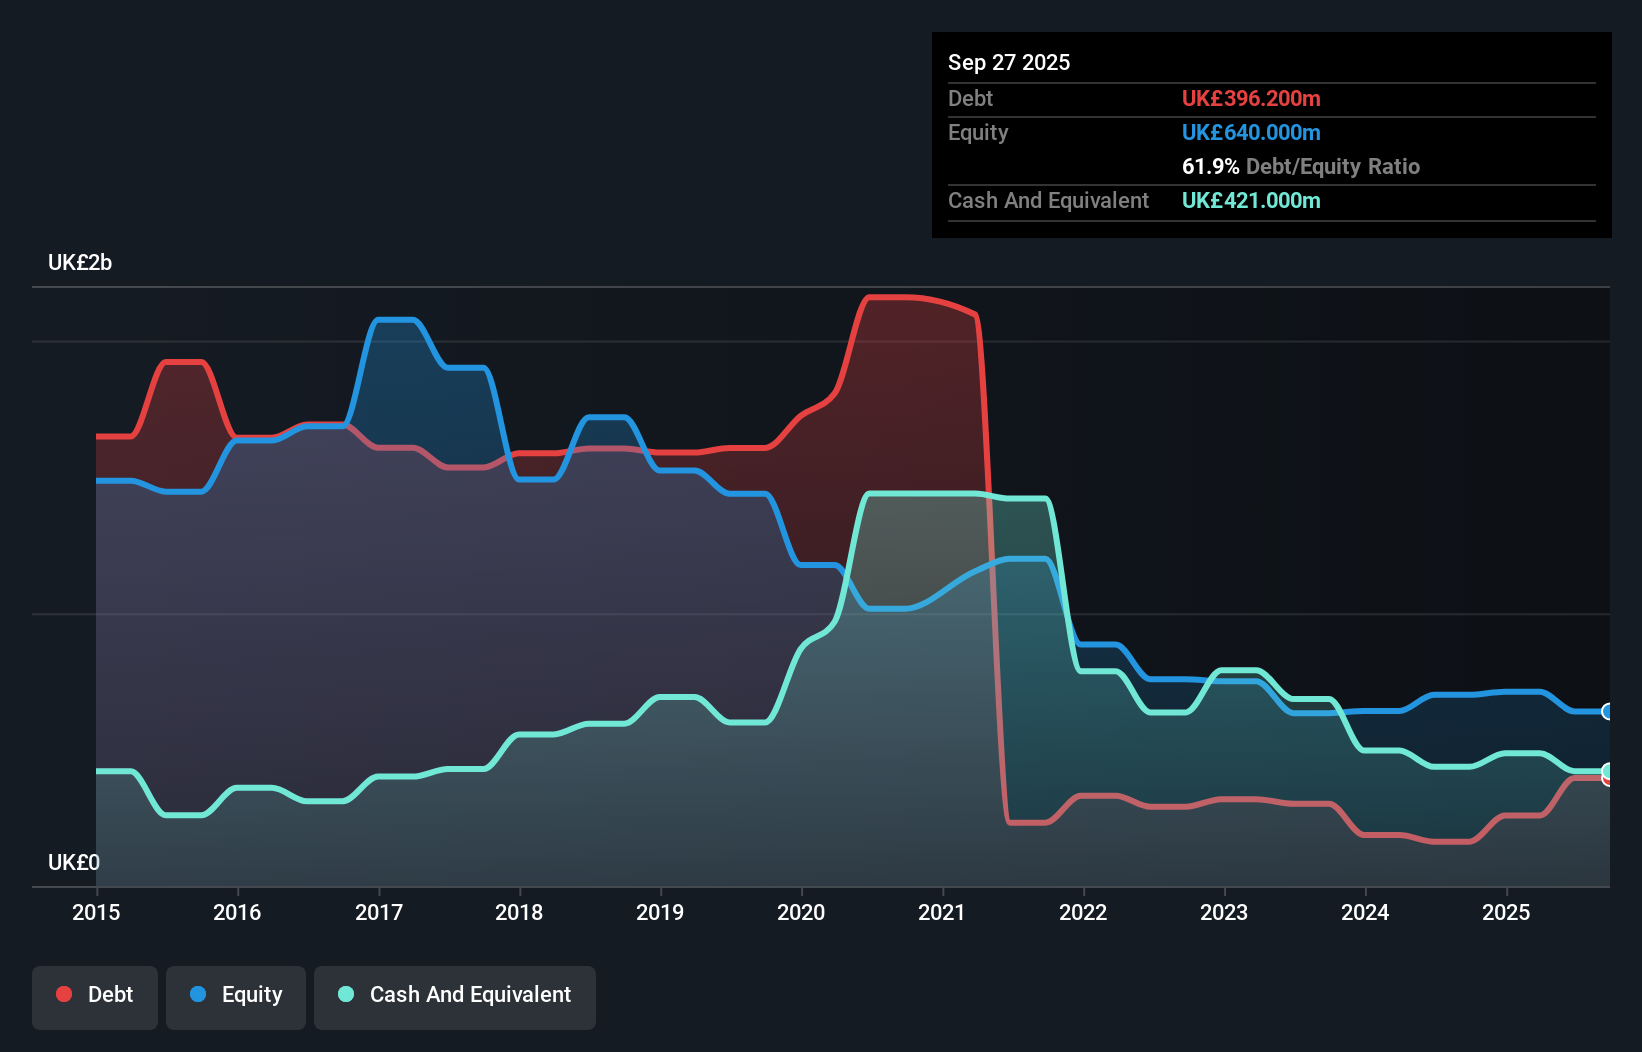The image size is (1642, 1052).
Task: Click the UK£640.000m Equity value
Action: click(x=1251, y=132)
